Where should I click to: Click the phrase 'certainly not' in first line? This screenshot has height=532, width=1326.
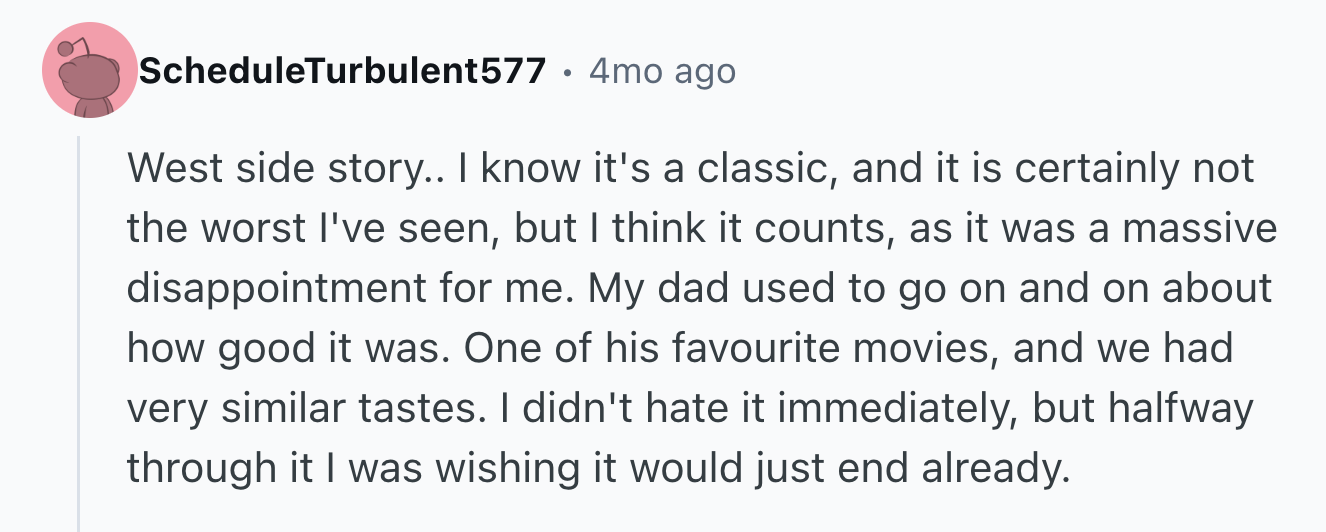pyautogui.click(x=1134, y=170)
